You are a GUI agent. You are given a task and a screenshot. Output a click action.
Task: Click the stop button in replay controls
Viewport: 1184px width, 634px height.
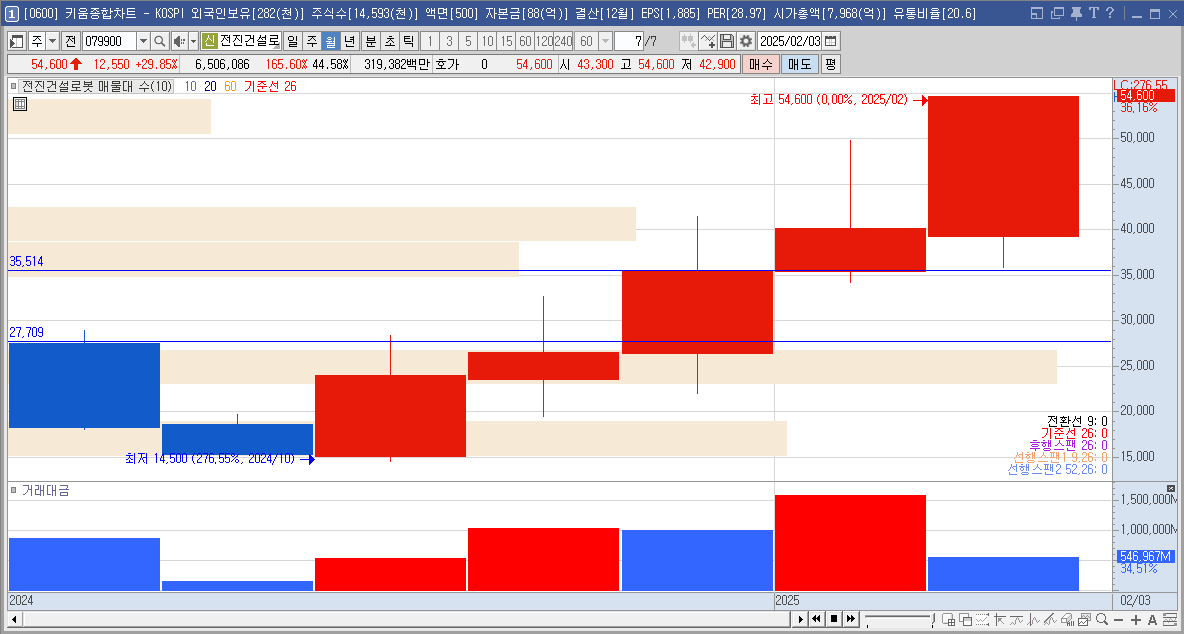pyautogui.click(x=834, y=620)
